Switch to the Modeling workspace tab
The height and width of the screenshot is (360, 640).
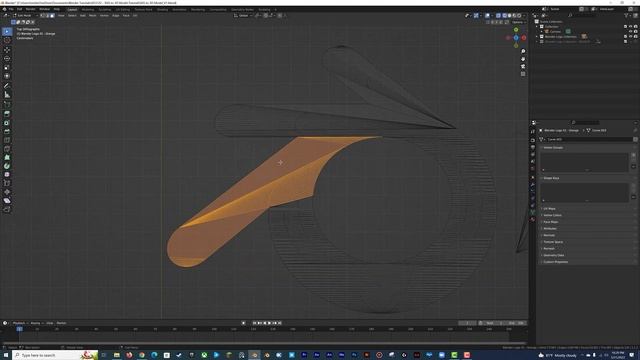pyautogui.click(x=87, y=9)
